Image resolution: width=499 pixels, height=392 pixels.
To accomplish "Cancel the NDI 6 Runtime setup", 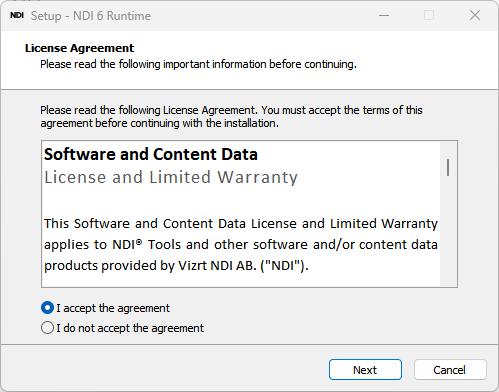I will click(x=450, y=369).
